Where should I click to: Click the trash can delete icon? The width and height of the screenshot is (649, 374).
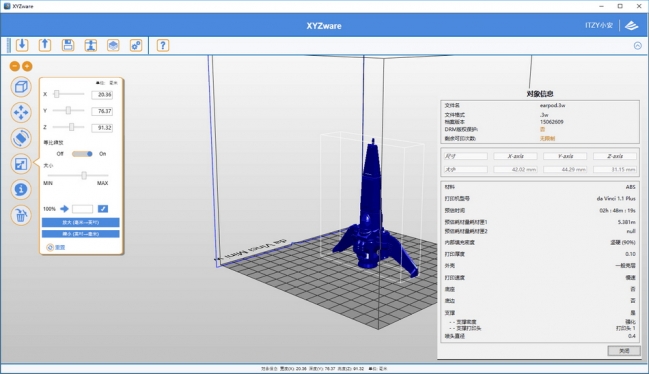(x=21, y=215)
